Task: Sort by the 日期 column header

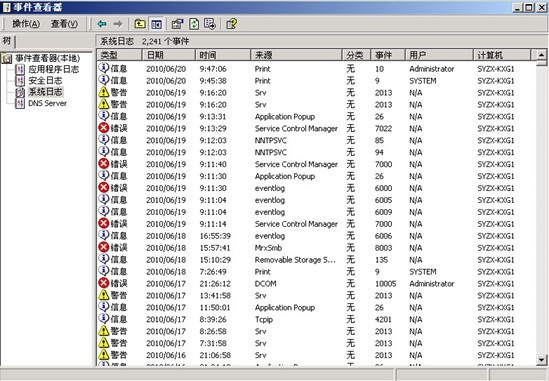Action: 168,55
